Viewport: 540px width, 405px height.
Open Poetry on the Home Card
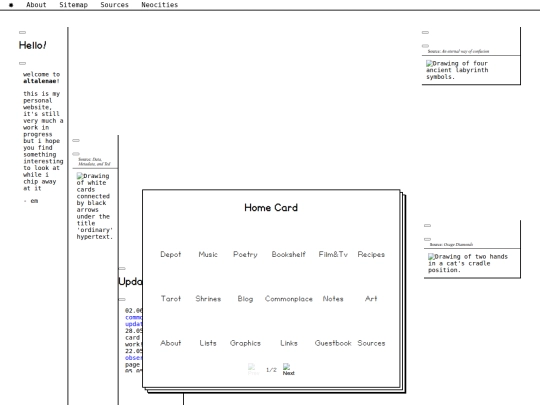245,255
